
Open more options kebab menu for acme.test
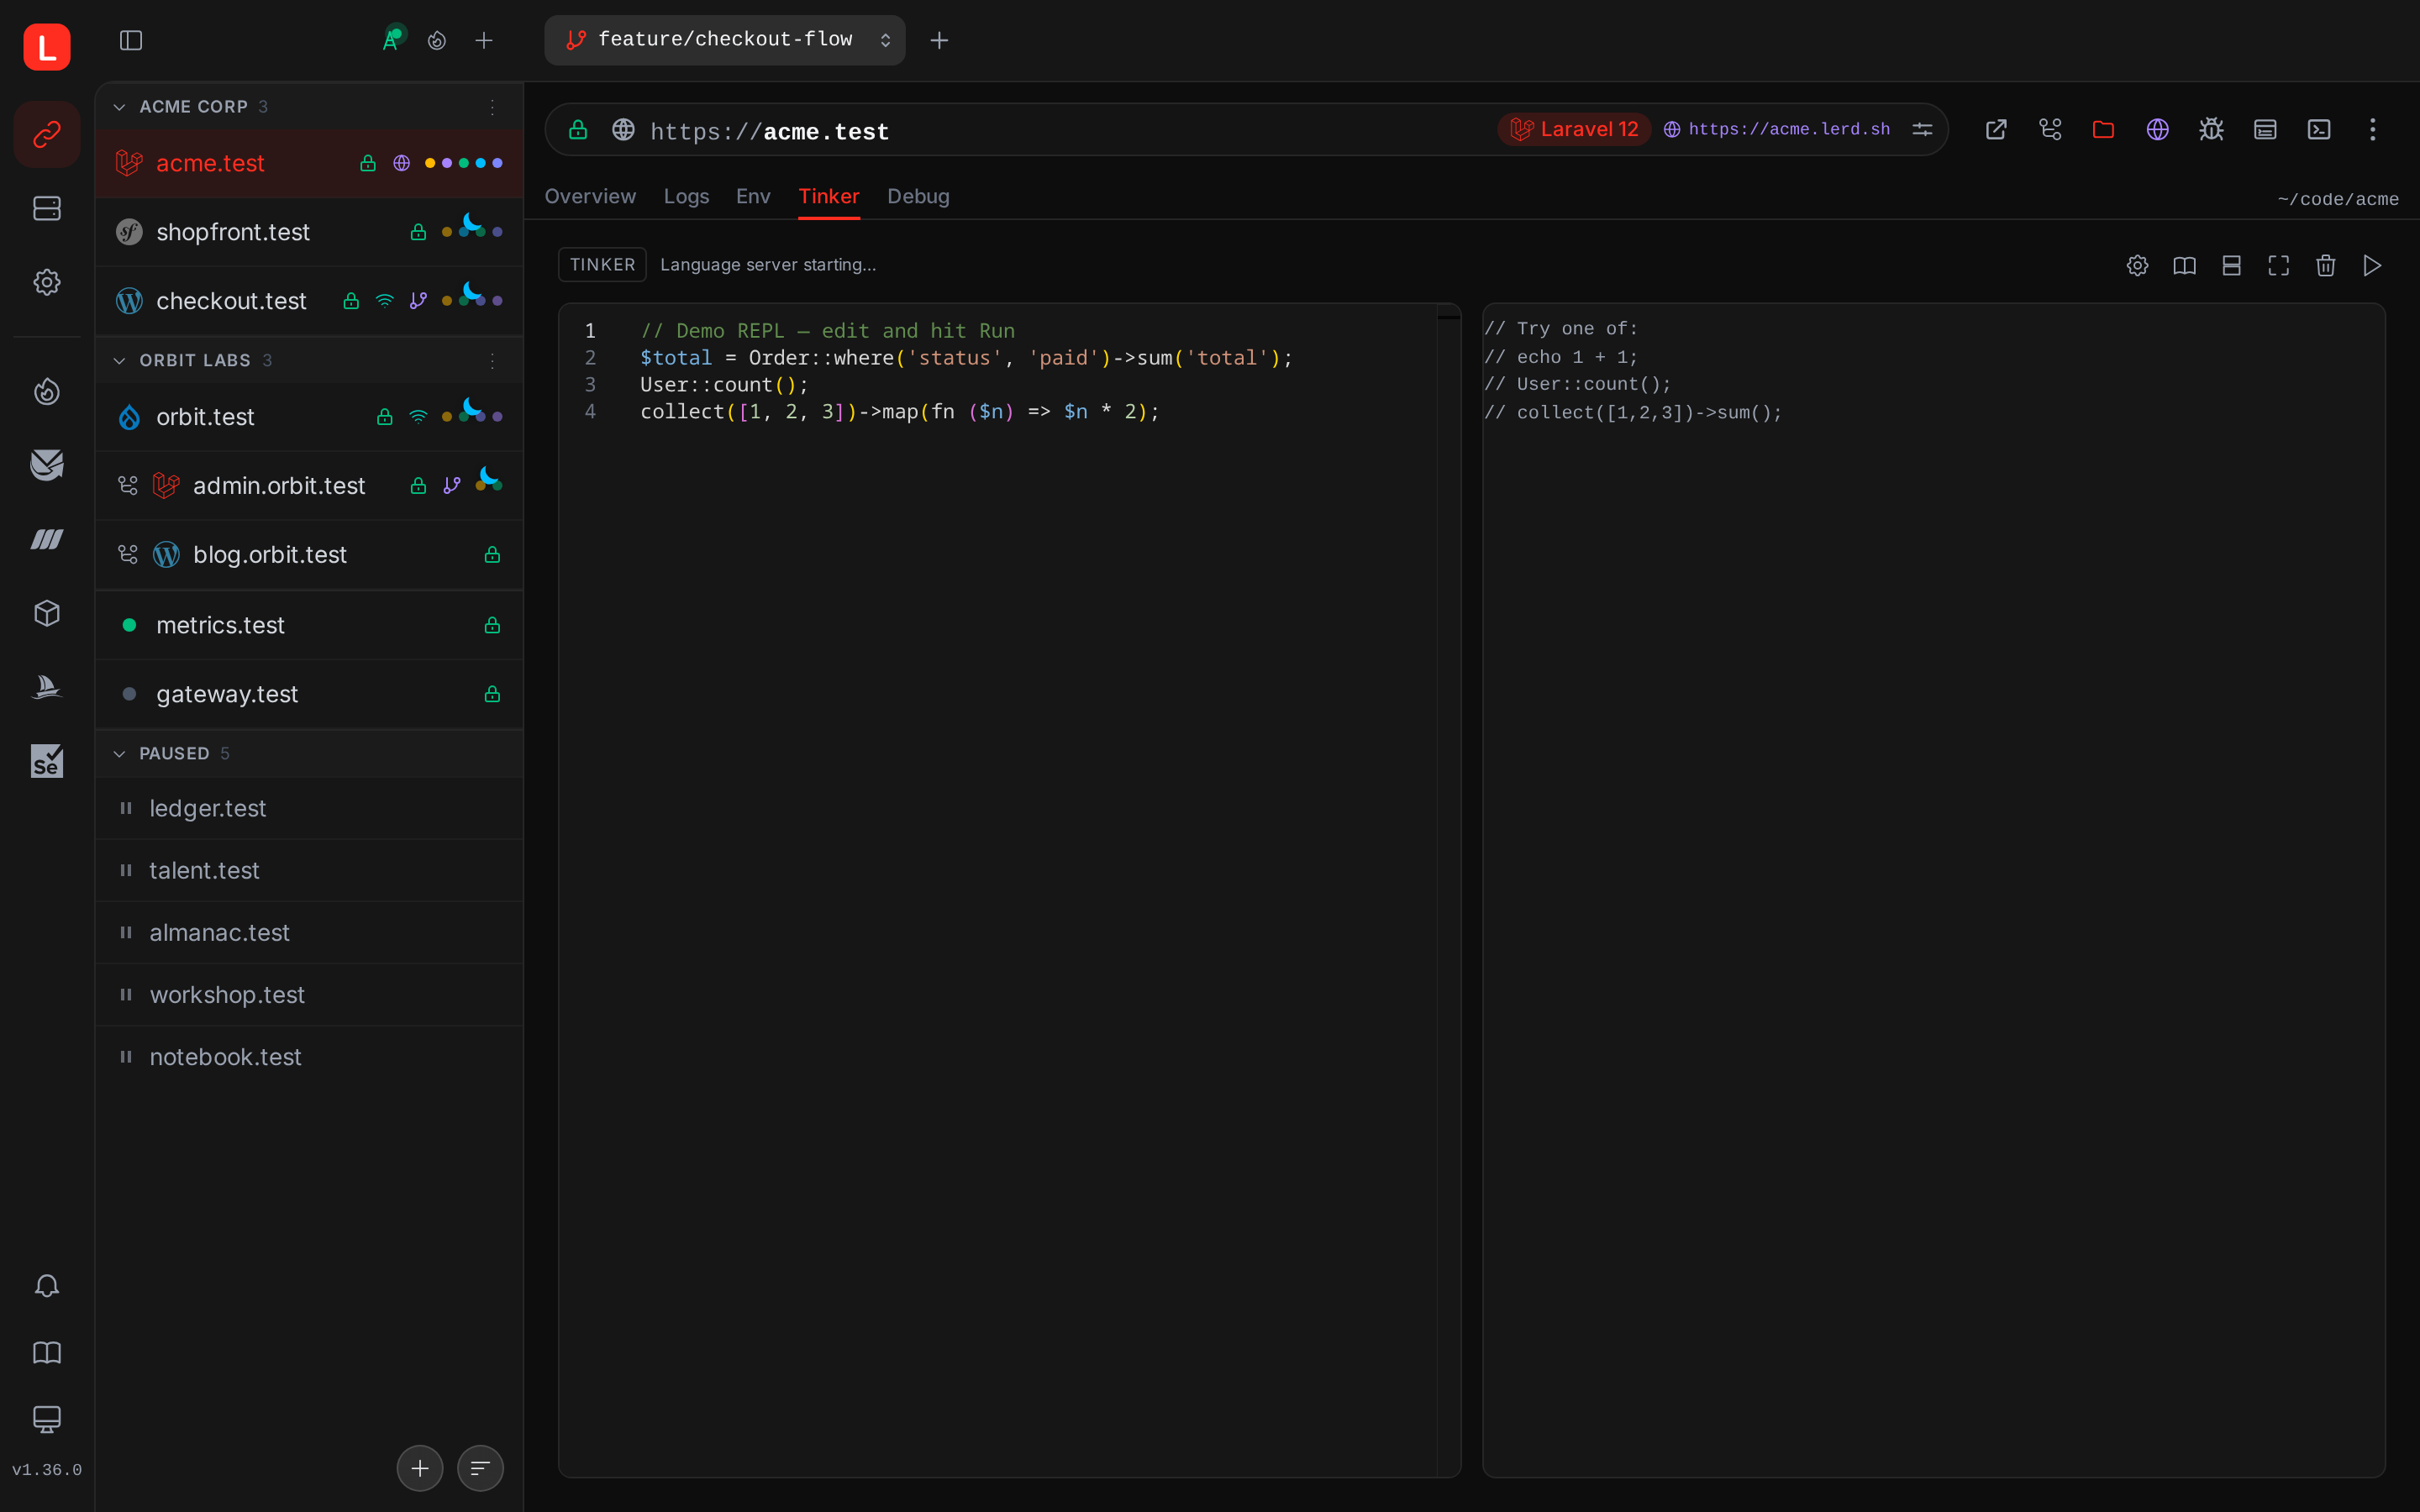(x=2372, y=129)
